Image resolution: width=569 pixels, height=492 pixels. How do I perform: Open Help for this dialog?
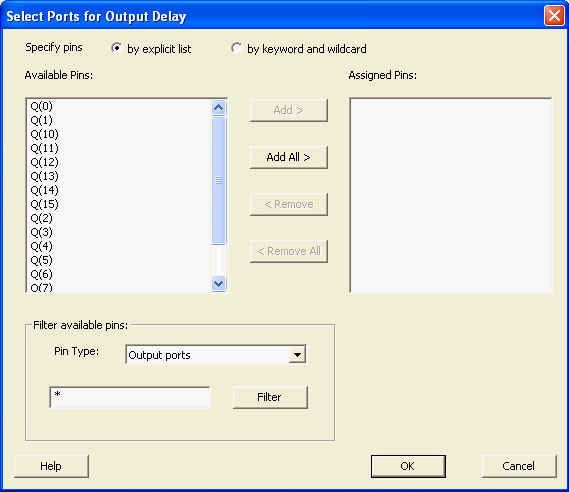point(51,466)
